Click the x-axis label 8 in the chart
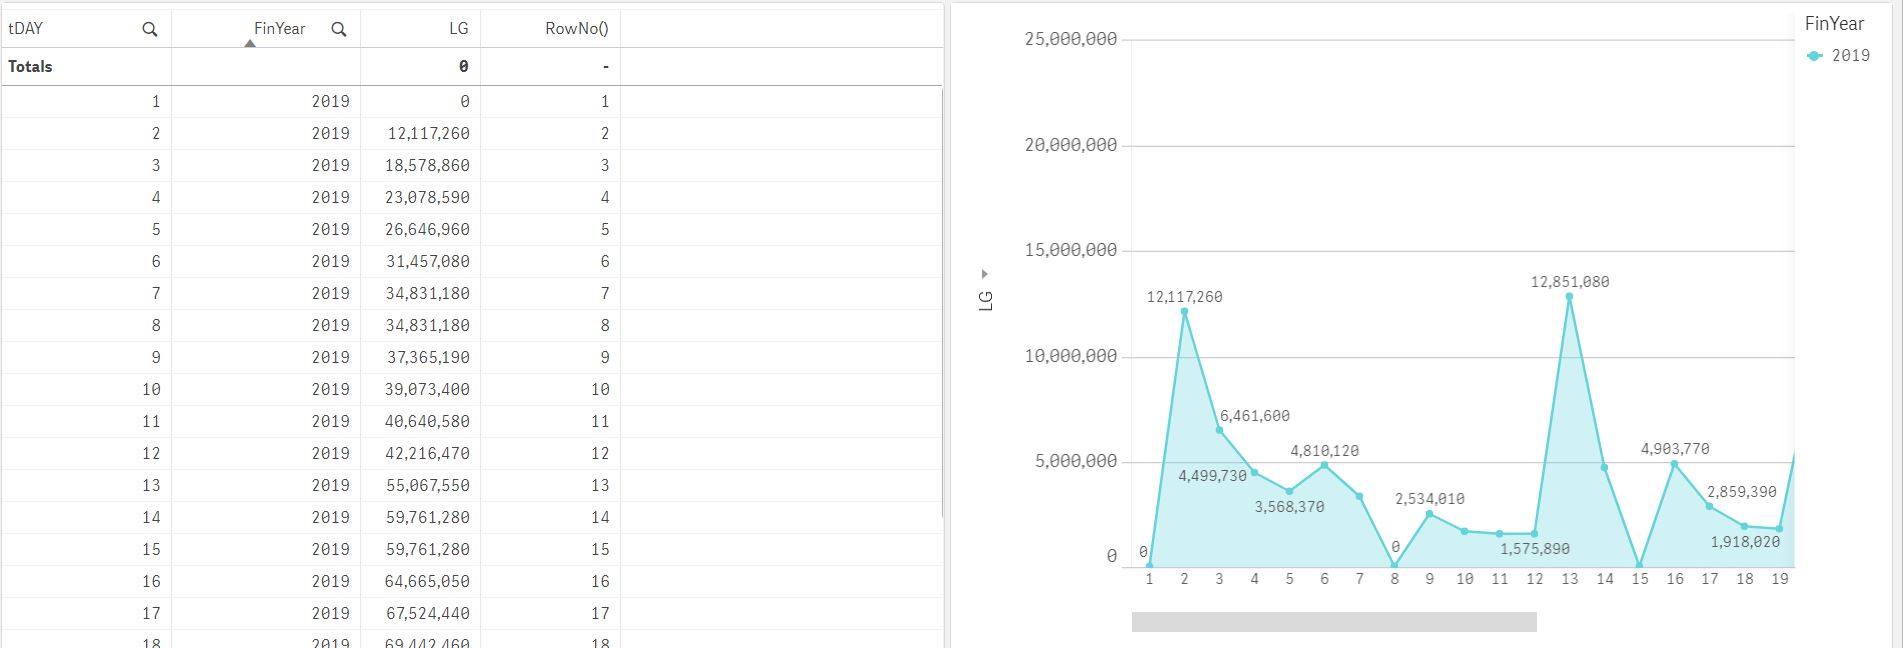Viewport: 1903px width, 648px height. tap(1394, 579)
